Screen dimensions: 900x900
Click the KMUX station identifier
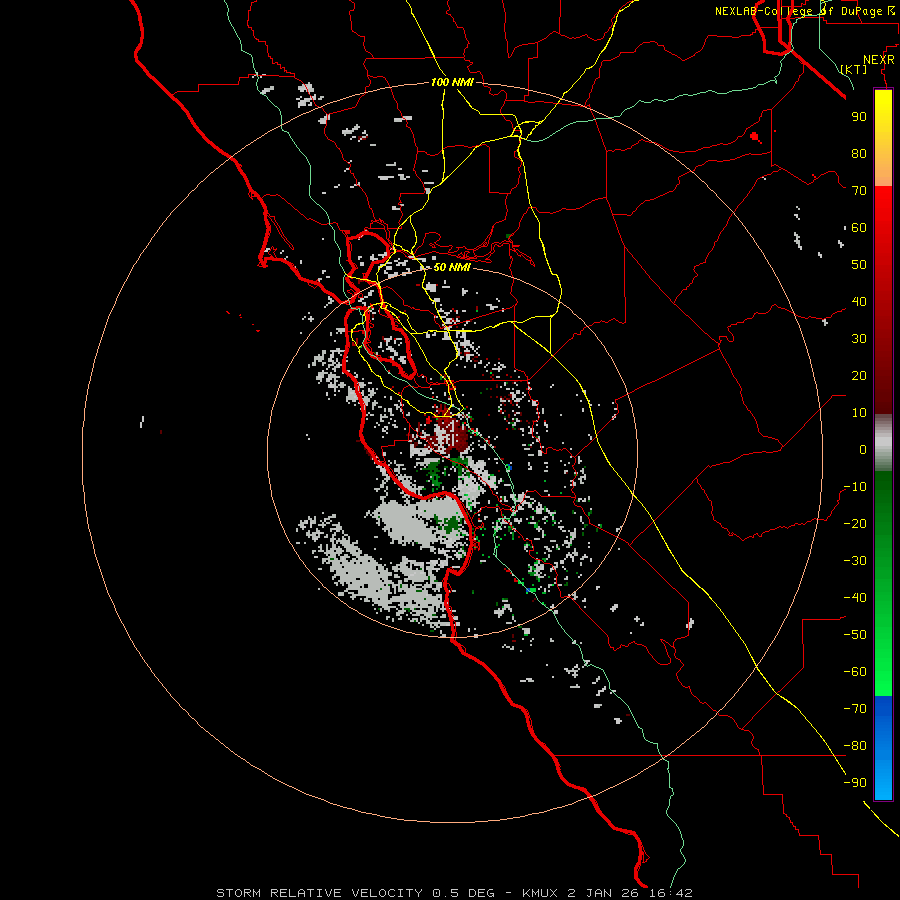pyautogui.click(x=541, y=893)
